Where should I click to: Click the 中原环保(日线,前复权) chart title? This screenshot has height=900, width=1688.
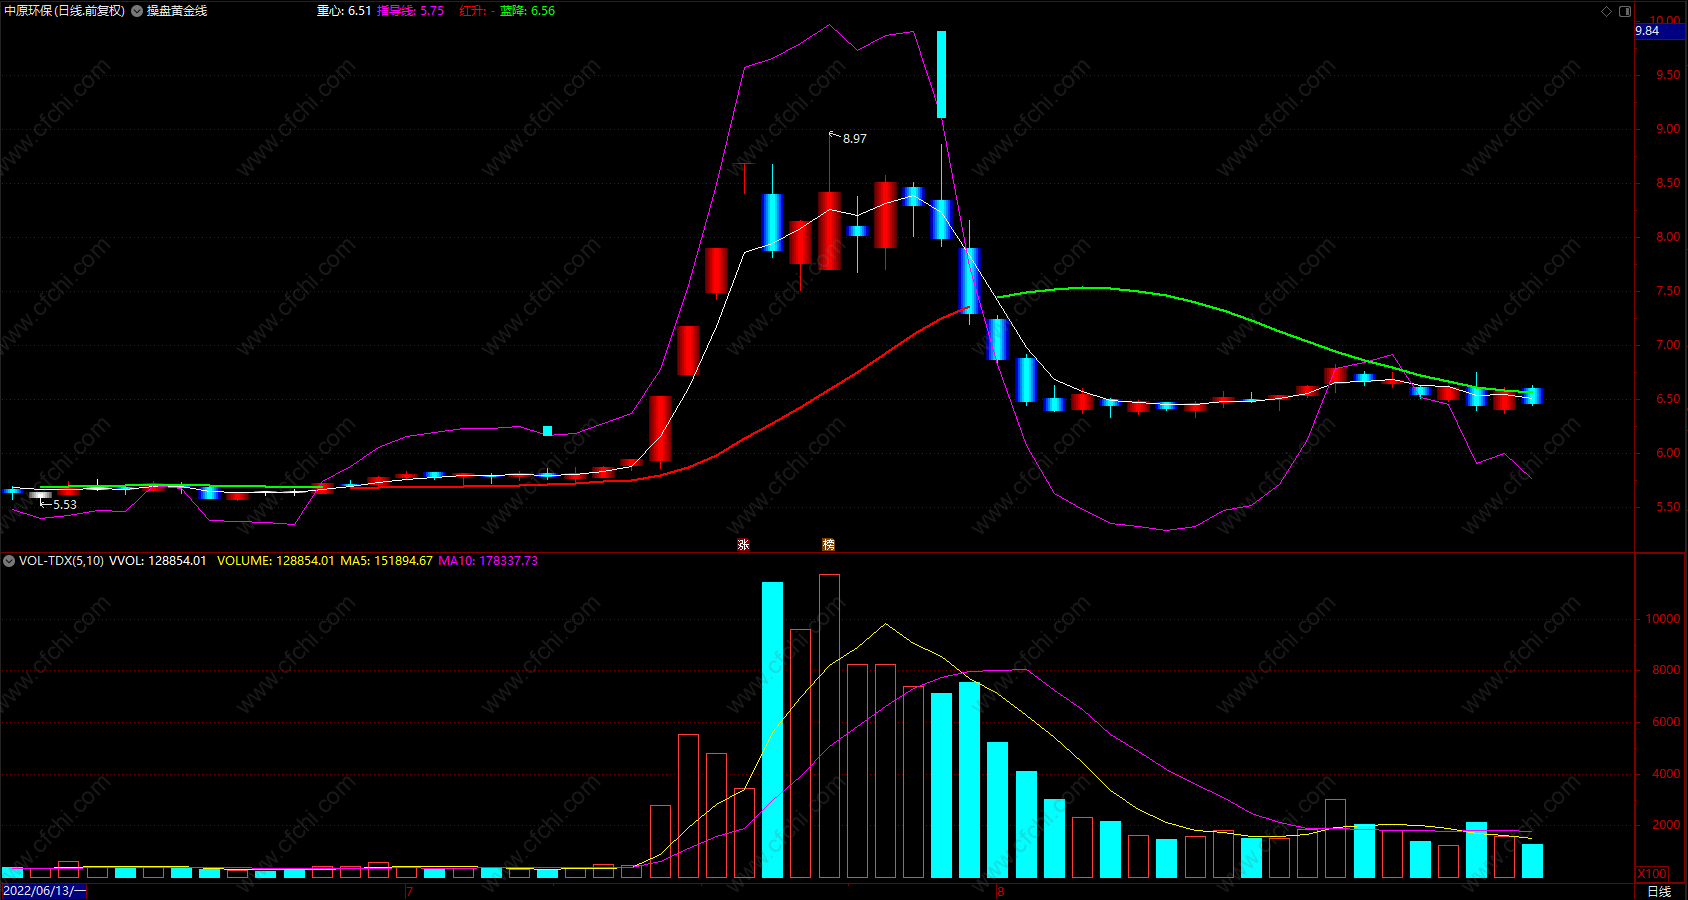65,11
